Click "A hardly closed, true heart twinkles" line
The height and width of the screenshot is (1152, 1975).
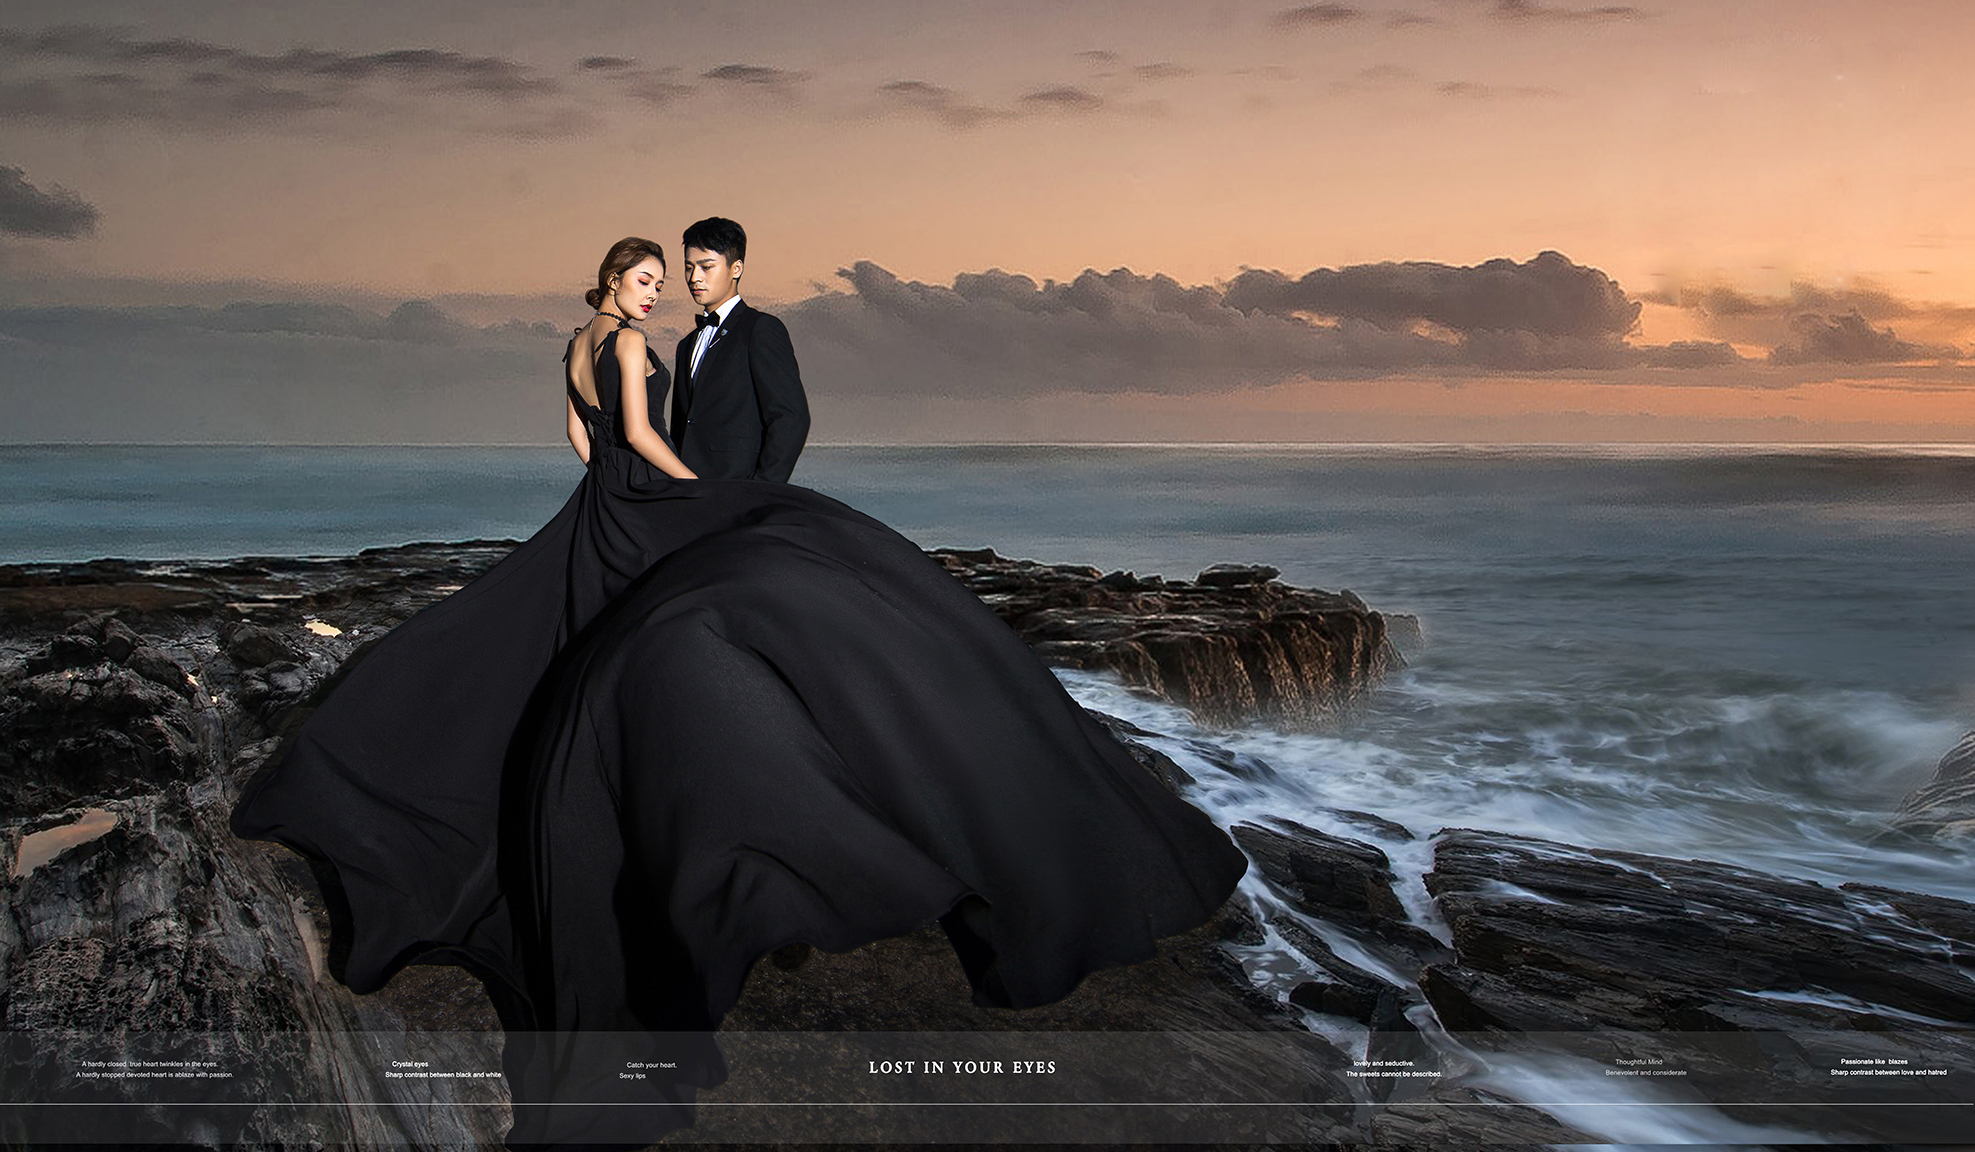point(150,1064)
